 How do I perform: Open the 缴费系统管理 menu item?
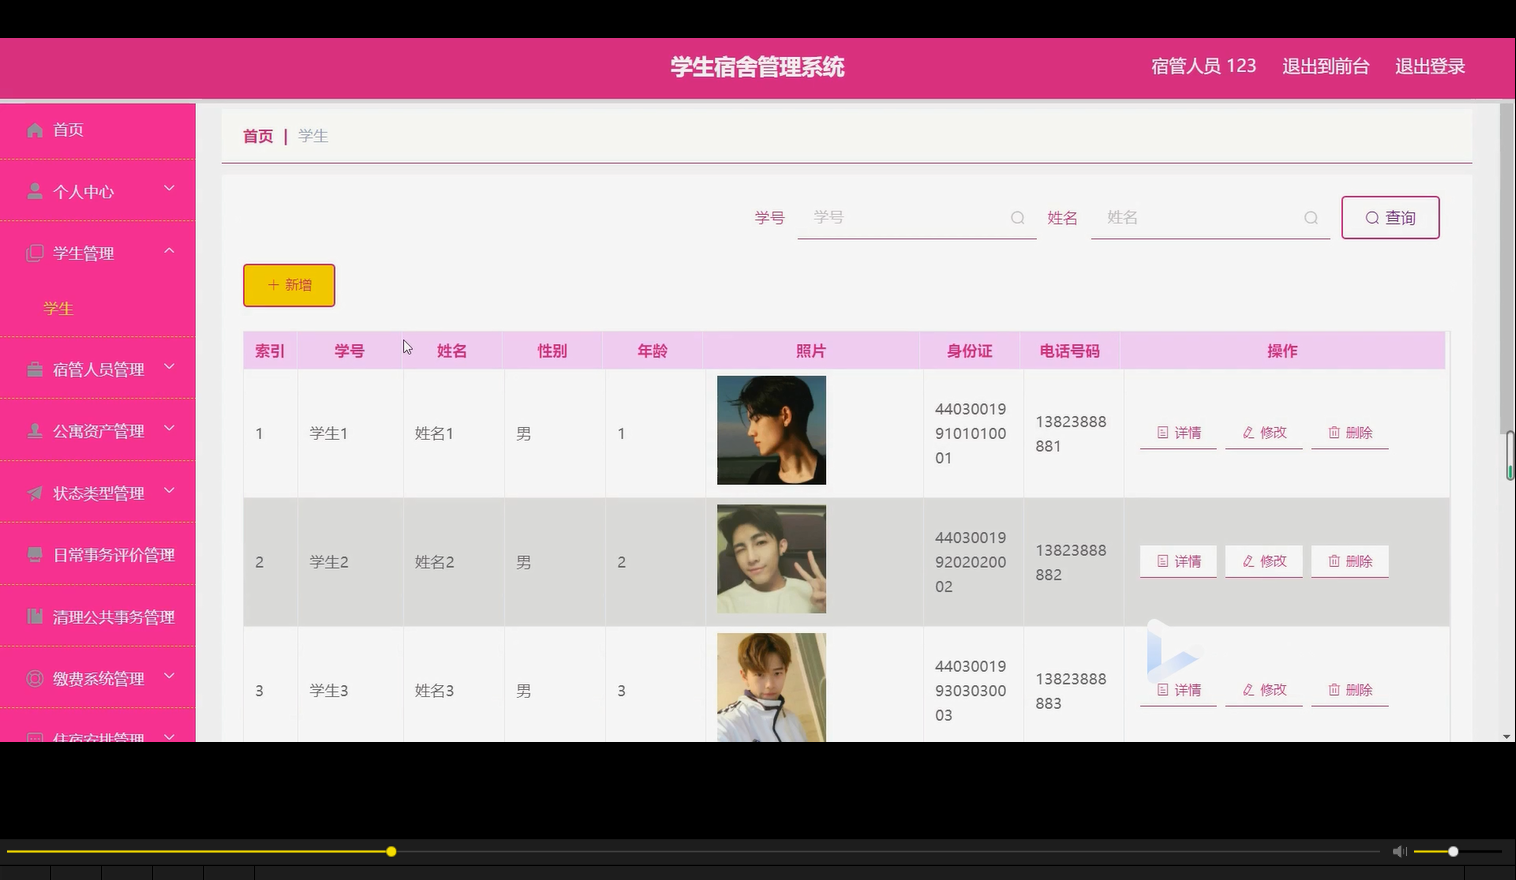pyautogui.click(x=98, y=679)
